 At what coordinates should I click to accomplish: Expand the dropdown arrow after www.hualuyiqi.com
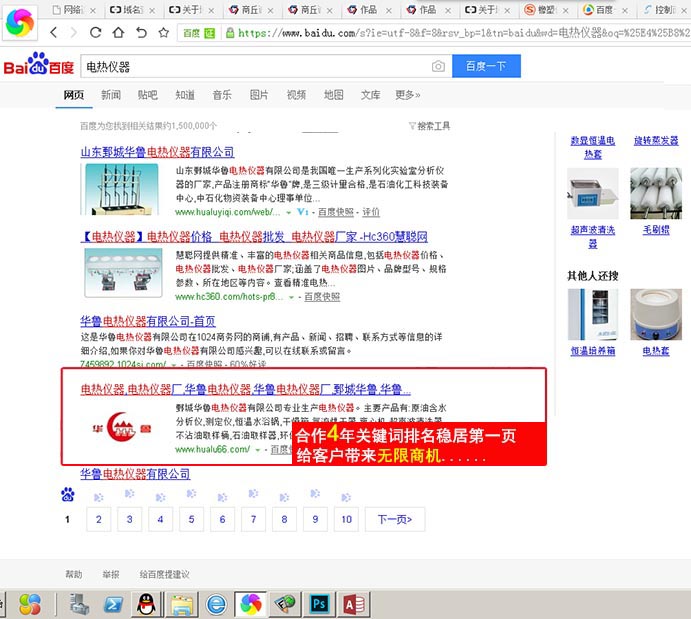click(x=289, y=212)
